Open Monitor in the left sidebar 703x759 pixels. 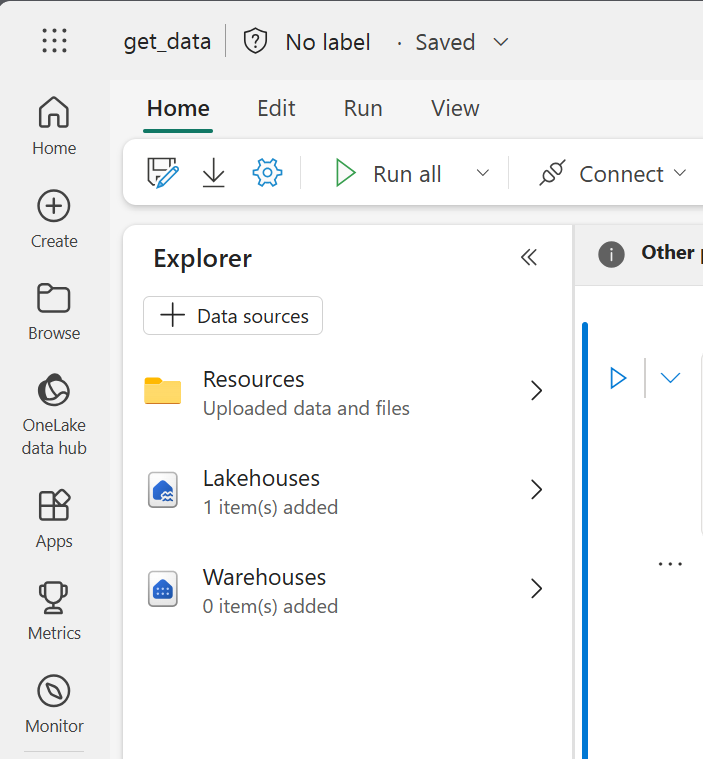tap(54, 704)
